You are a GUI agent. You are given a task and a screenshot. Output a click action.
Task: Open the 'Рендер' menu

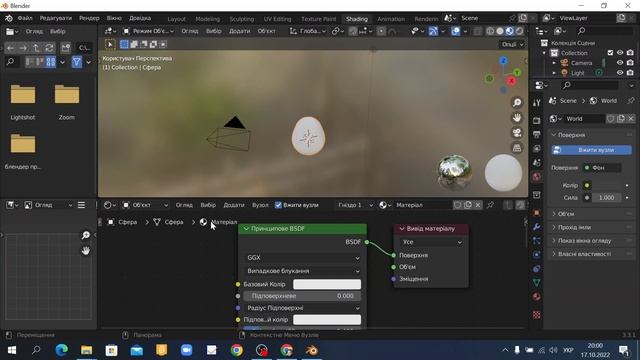click(x=89, y=18)
